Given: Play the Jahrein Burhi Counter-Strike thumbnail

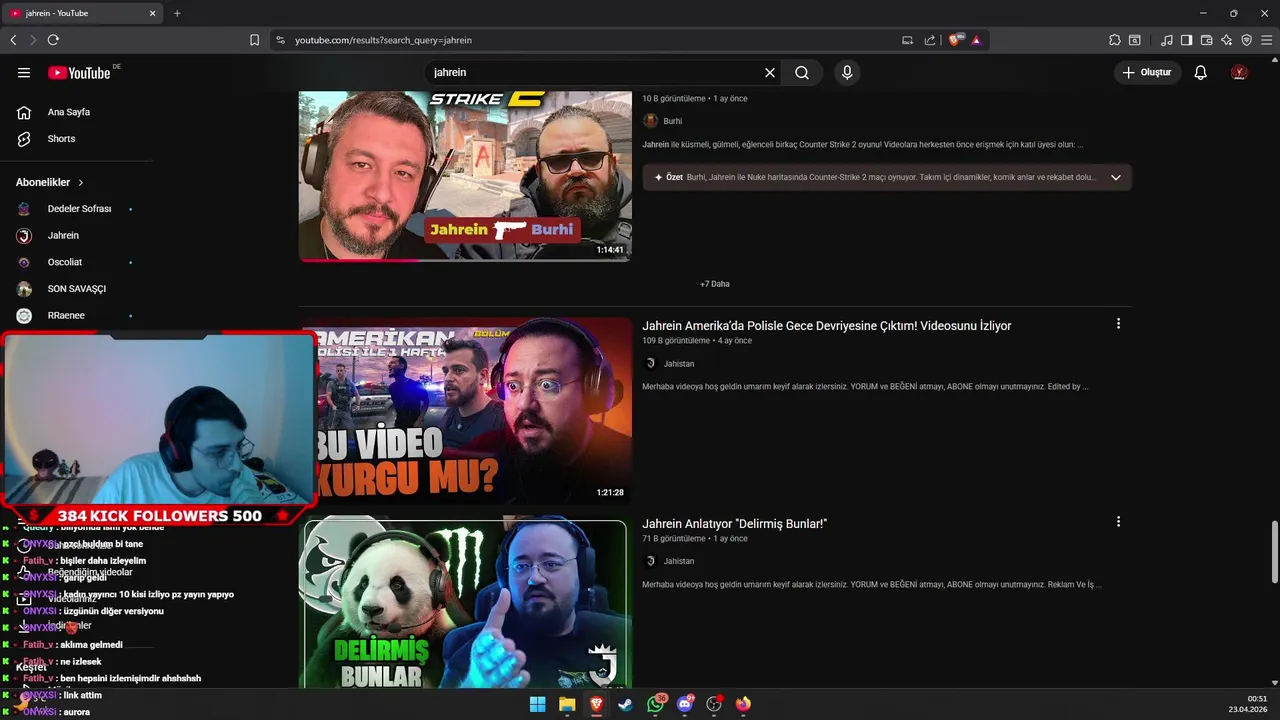Looking at the screenshot, I should (x=465, y=176).
